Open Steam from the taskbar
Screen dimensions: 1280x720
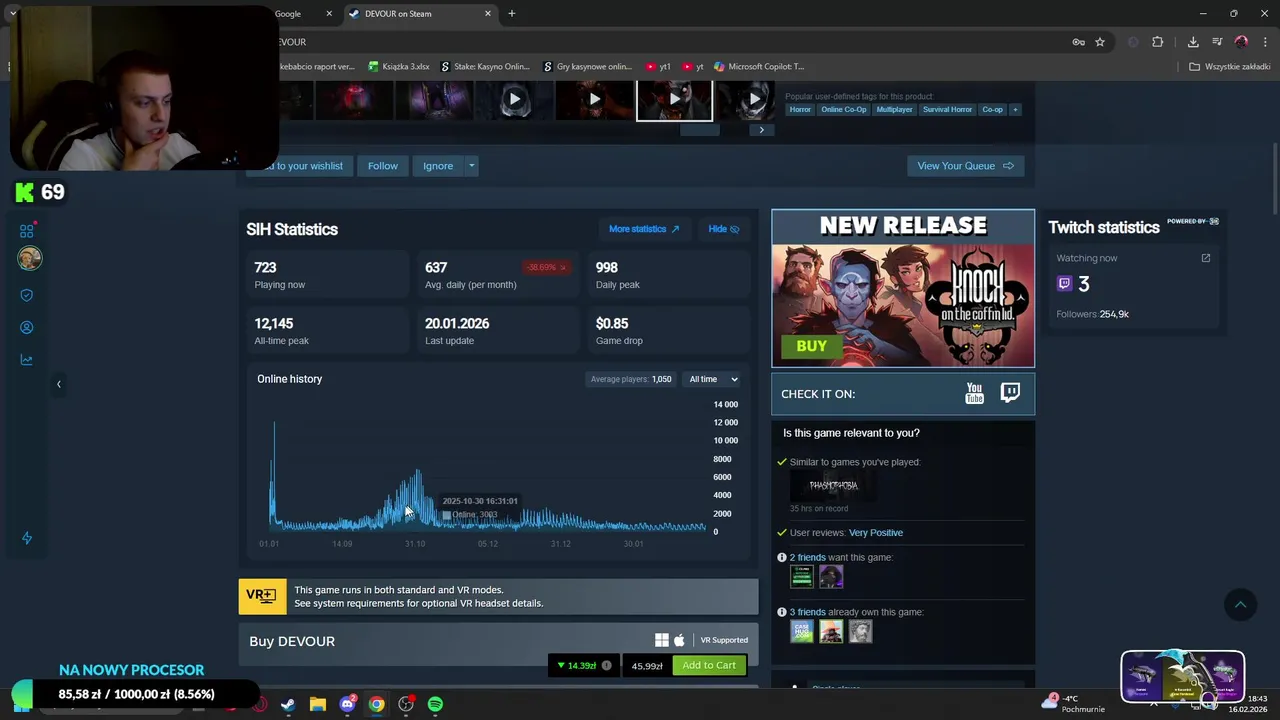(x=288, y=704)
